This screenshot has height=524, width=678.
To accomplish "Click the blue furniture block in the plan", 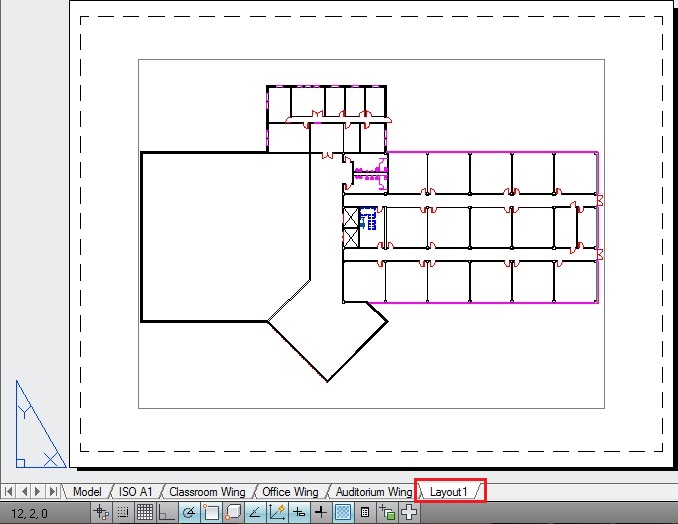I will pos(368,218).
